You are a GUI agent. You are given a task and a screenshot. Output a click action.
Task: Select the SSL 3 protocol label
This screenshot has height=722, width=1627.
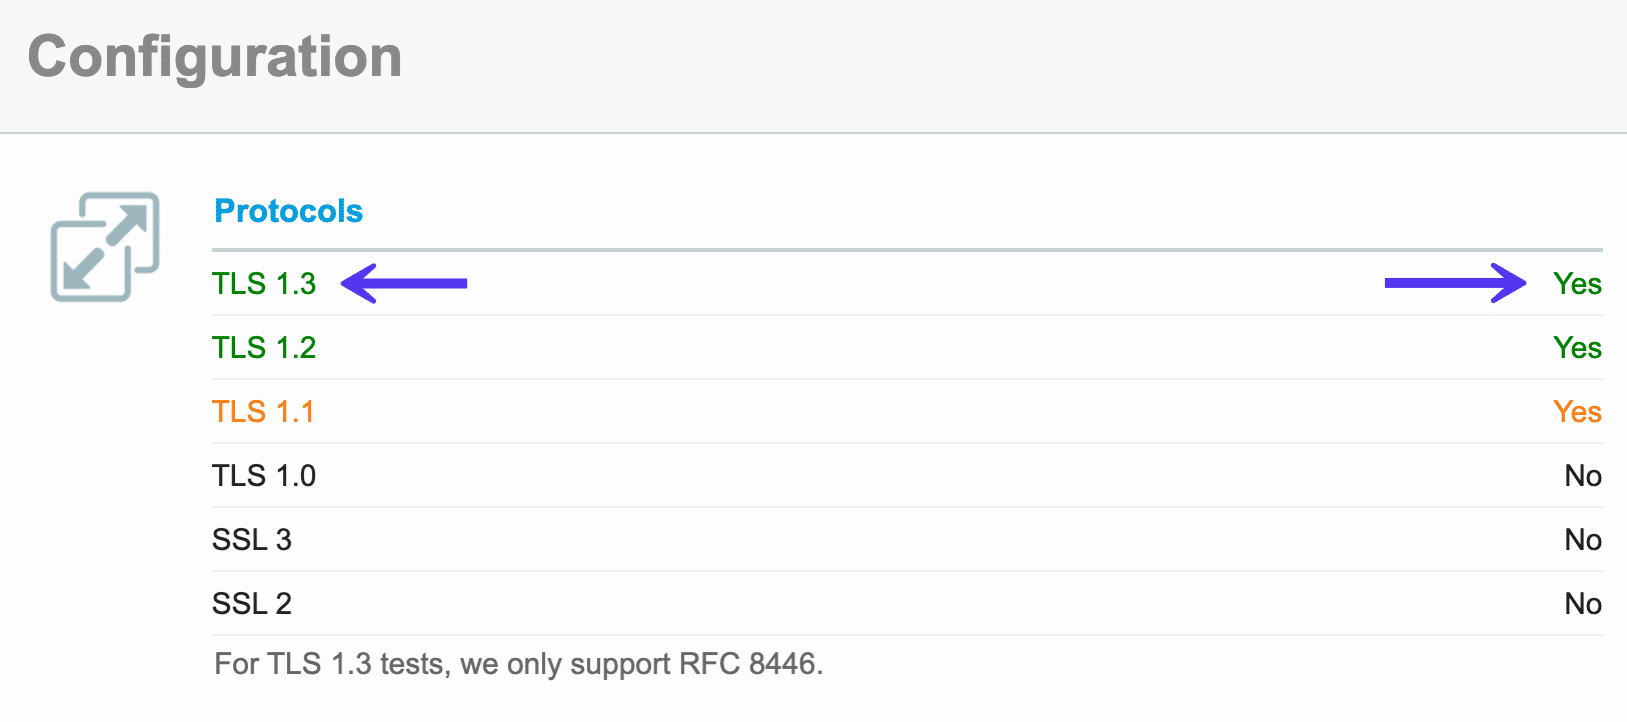click(252, 540)
